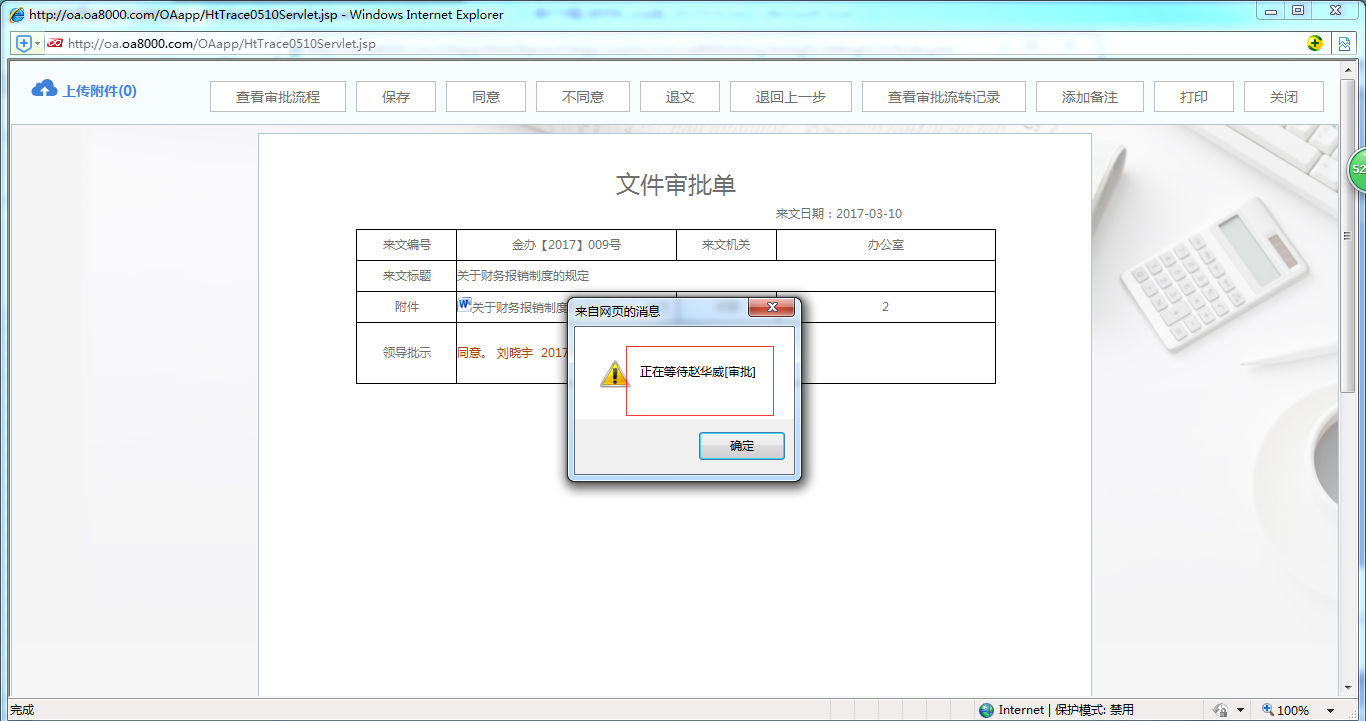Click the 同意。刘晓宇 approval comment
The image size is (1366, 721).
[512, 353]
